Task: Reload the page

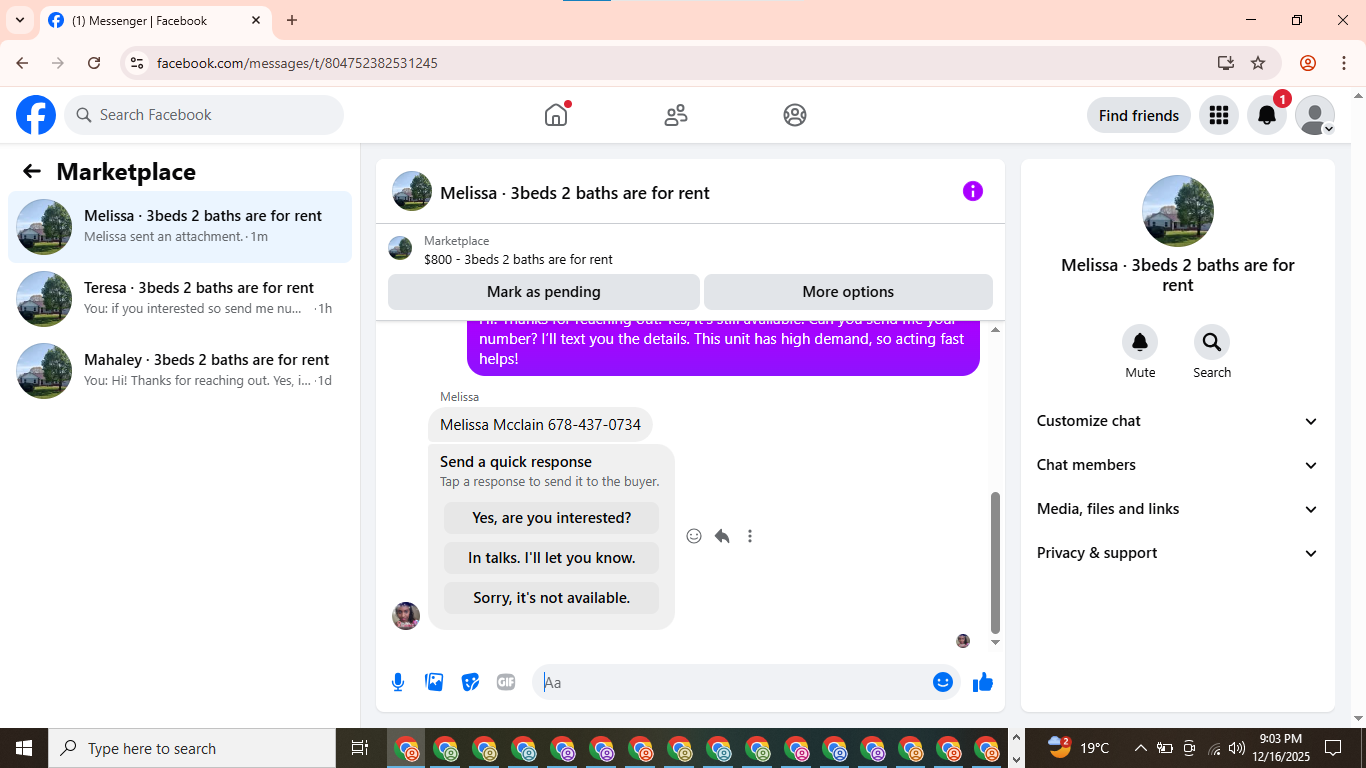Action: pyautogui.click(x=94, y=63)
